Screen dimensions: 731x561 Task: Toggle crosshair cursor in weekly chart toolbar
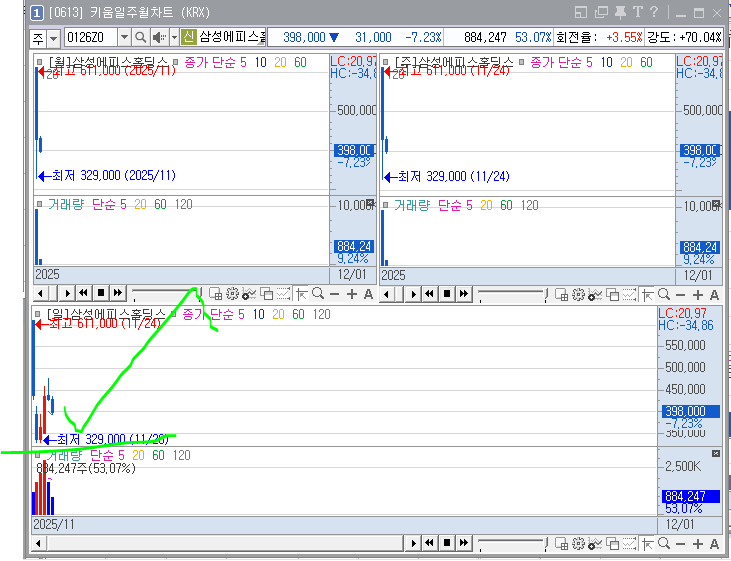pos(647,295)
